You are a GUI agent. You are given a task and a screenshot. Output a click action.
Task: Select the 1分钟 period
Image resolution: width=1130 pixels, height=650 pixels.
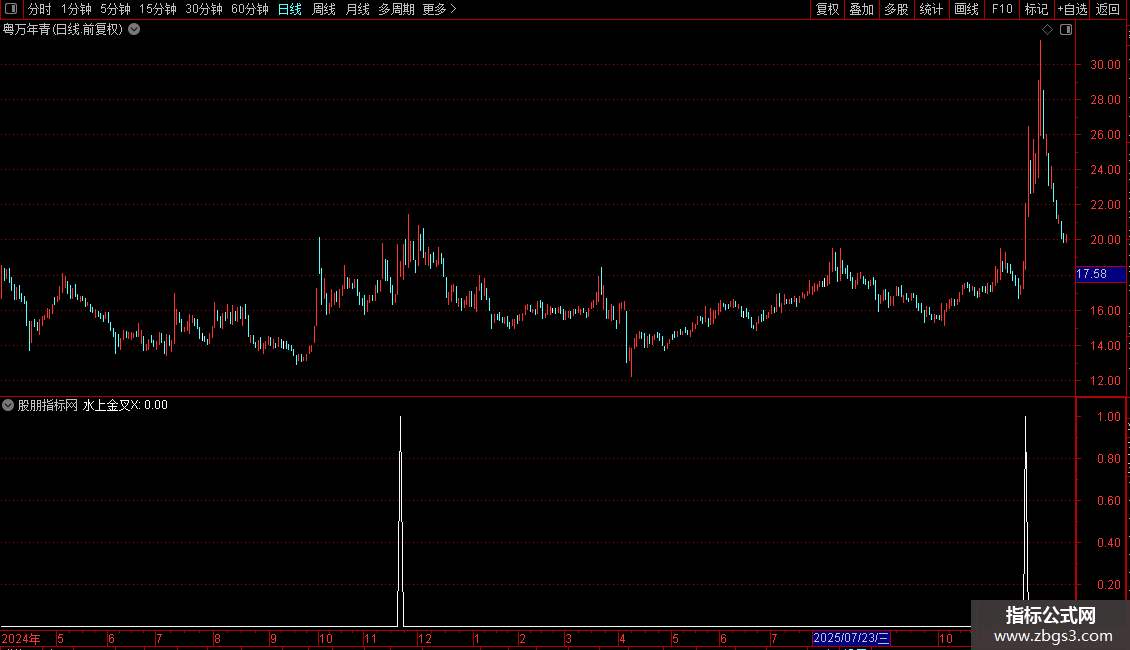pos(76,9)
